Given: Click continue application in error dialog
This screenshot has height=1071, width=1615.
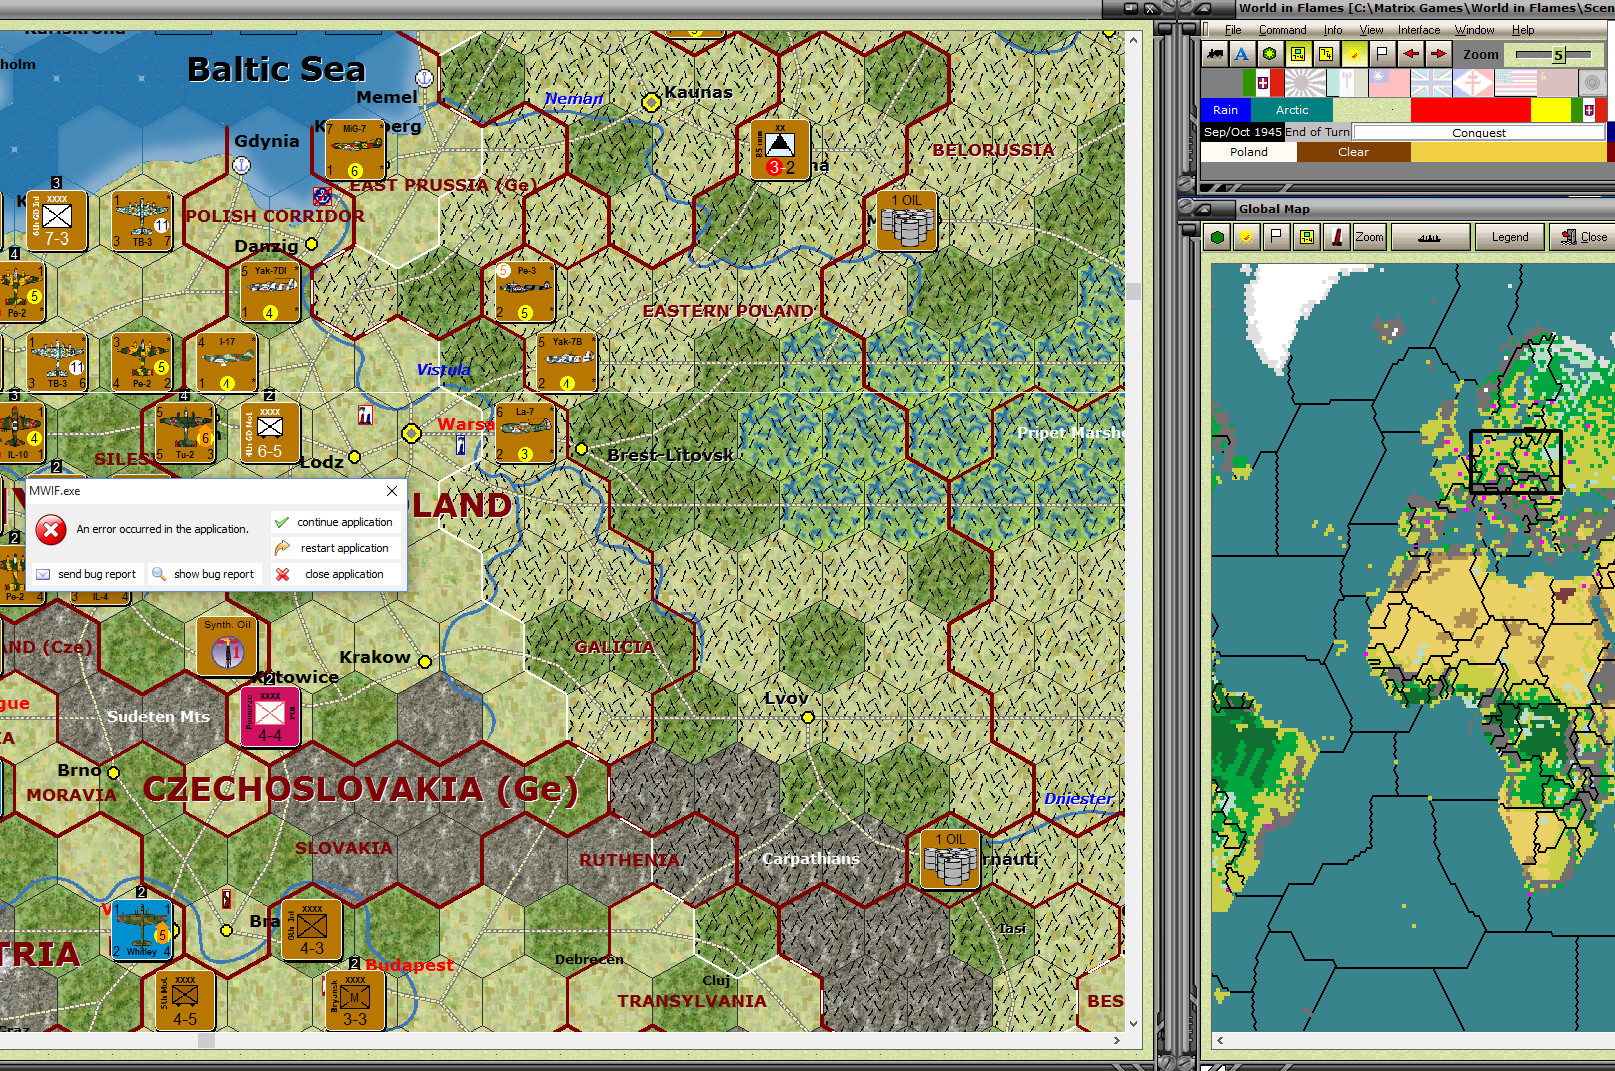Looking at the screenshot, I should [335, 522].
